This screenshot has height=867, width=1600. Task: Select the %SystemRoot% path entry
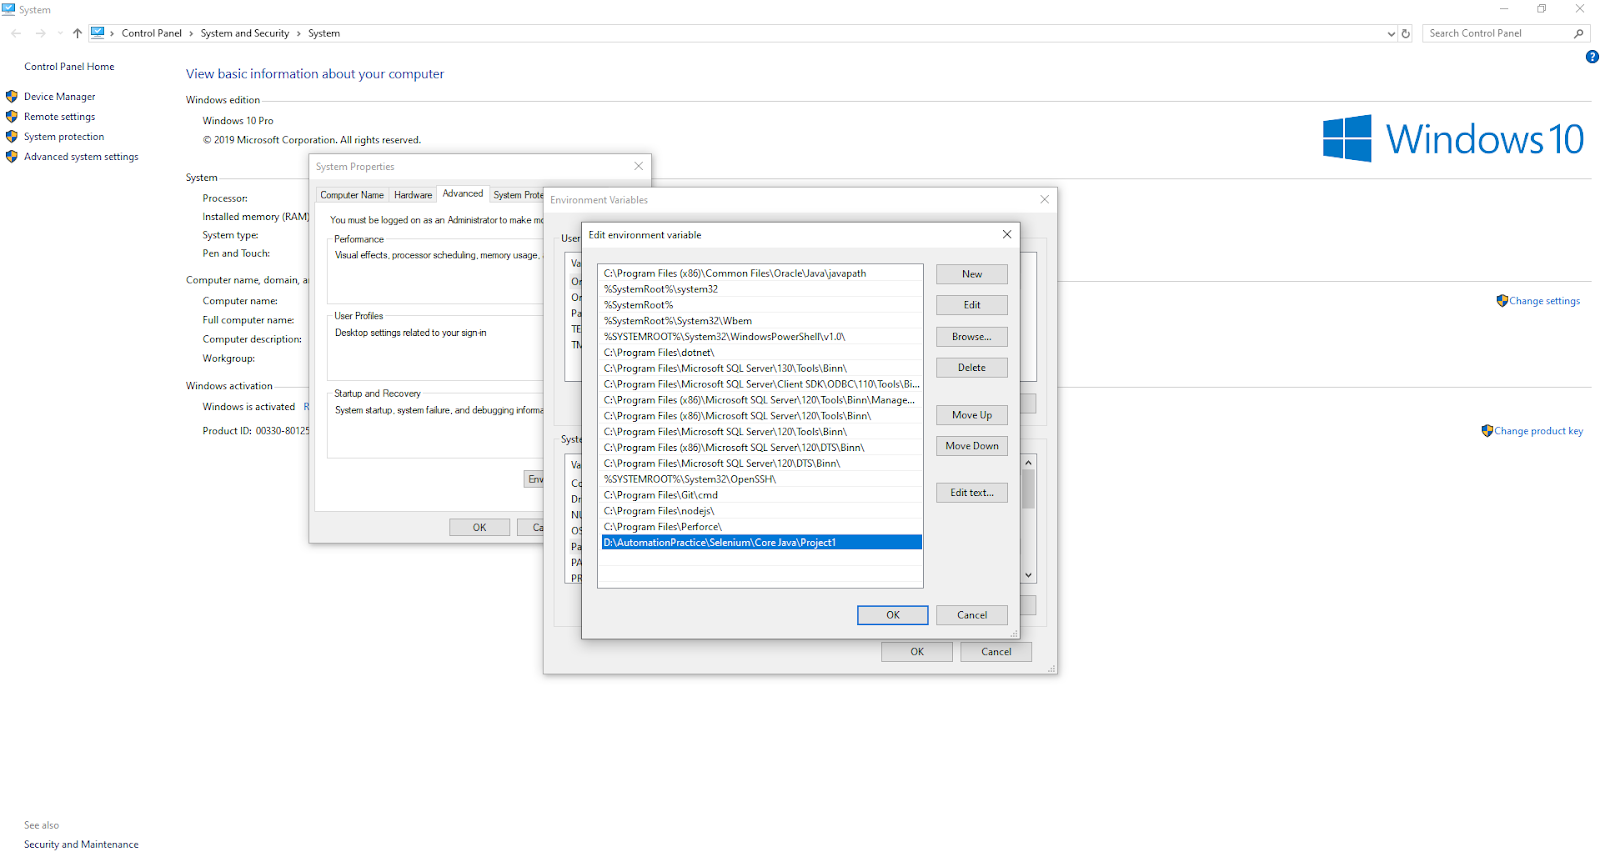click(761, 305)
